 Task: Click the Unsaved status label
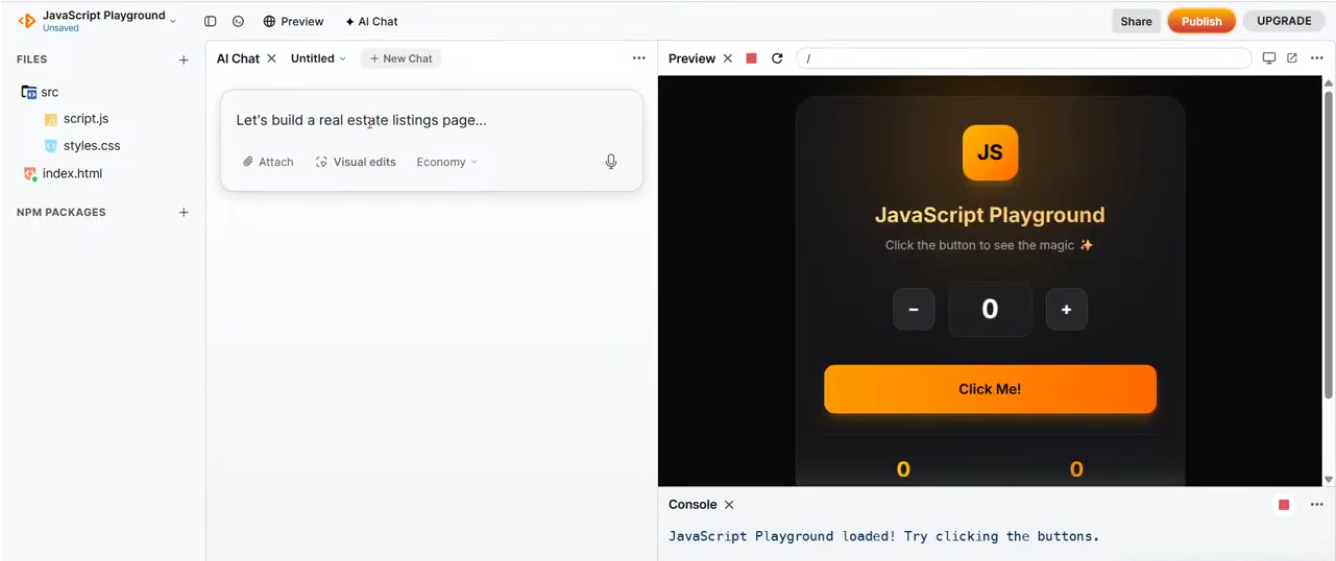60,29
